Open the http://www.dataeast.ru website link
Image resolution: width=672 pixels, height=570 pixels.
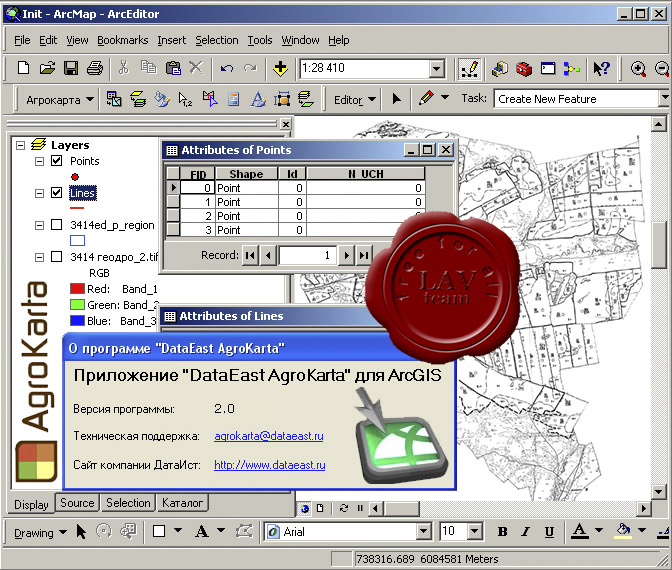(270, 465)
